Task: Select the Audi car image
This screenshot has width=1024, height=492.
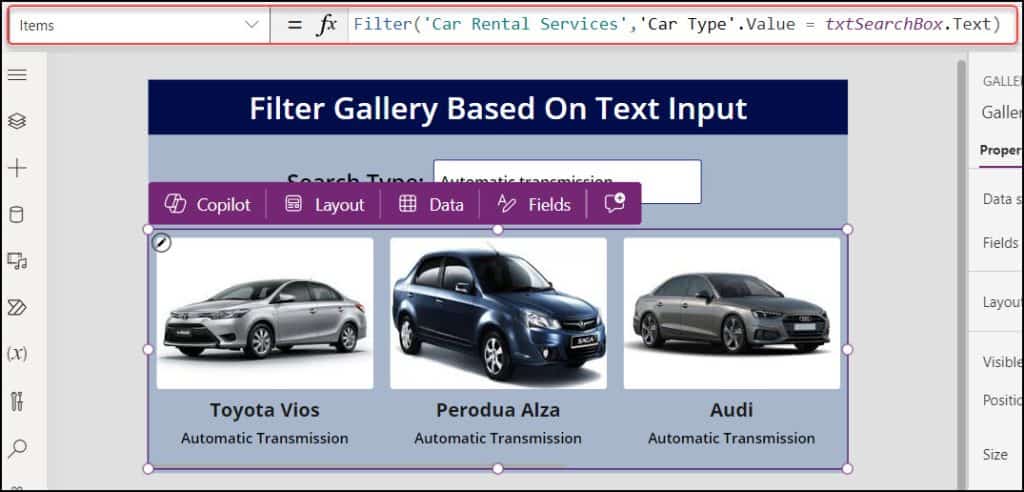Action: click(x=731, y=313)
